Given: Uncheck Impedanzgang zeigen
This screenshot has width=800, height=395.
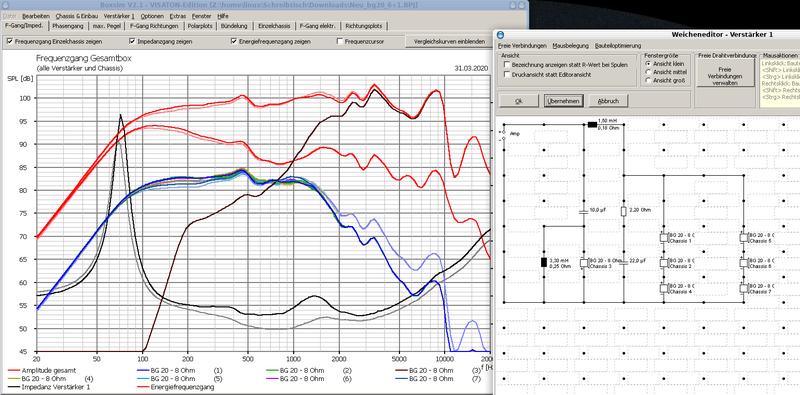Looking at the screenshot, I should (x=132, y=41).
